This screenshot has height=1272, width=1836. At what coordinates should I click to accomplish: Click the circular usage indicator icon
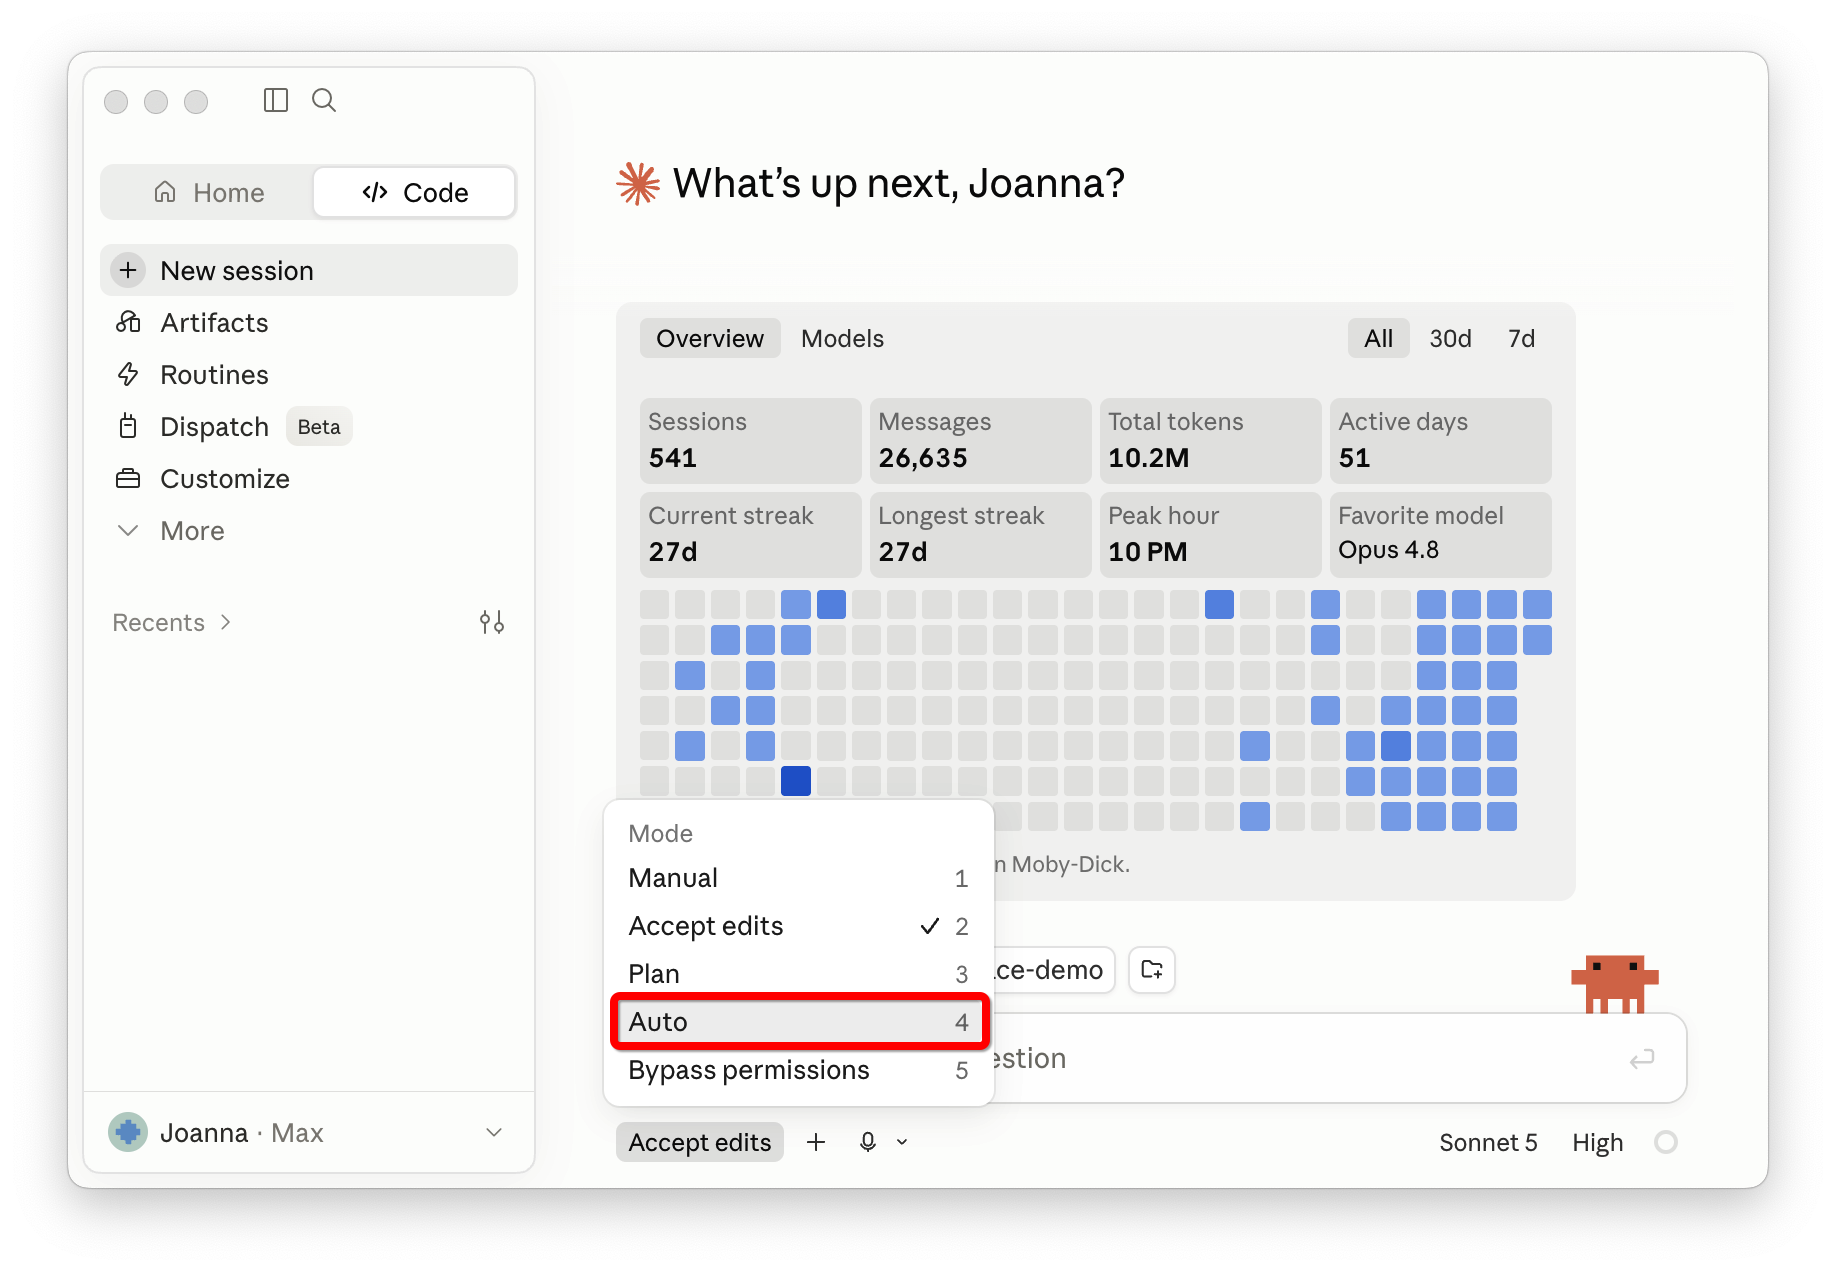1666,1142
